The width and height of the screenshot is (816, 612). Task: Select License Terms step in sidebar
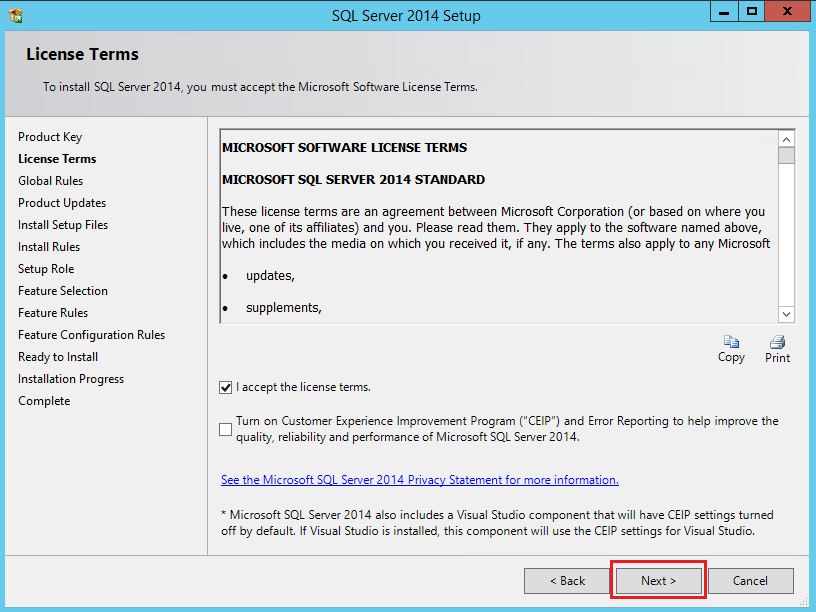point(57,159)
